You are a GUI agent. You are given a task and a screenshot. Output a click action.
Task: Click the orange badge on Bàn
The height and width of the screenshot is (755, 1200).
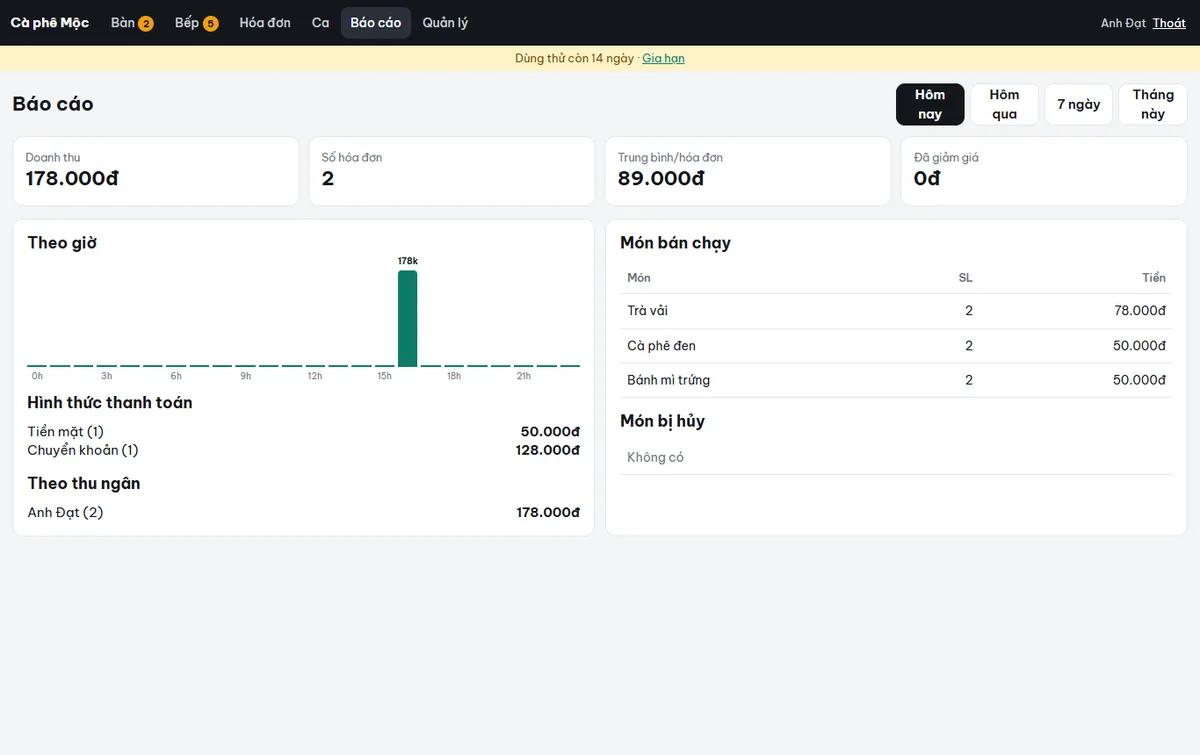coord(146,24)
